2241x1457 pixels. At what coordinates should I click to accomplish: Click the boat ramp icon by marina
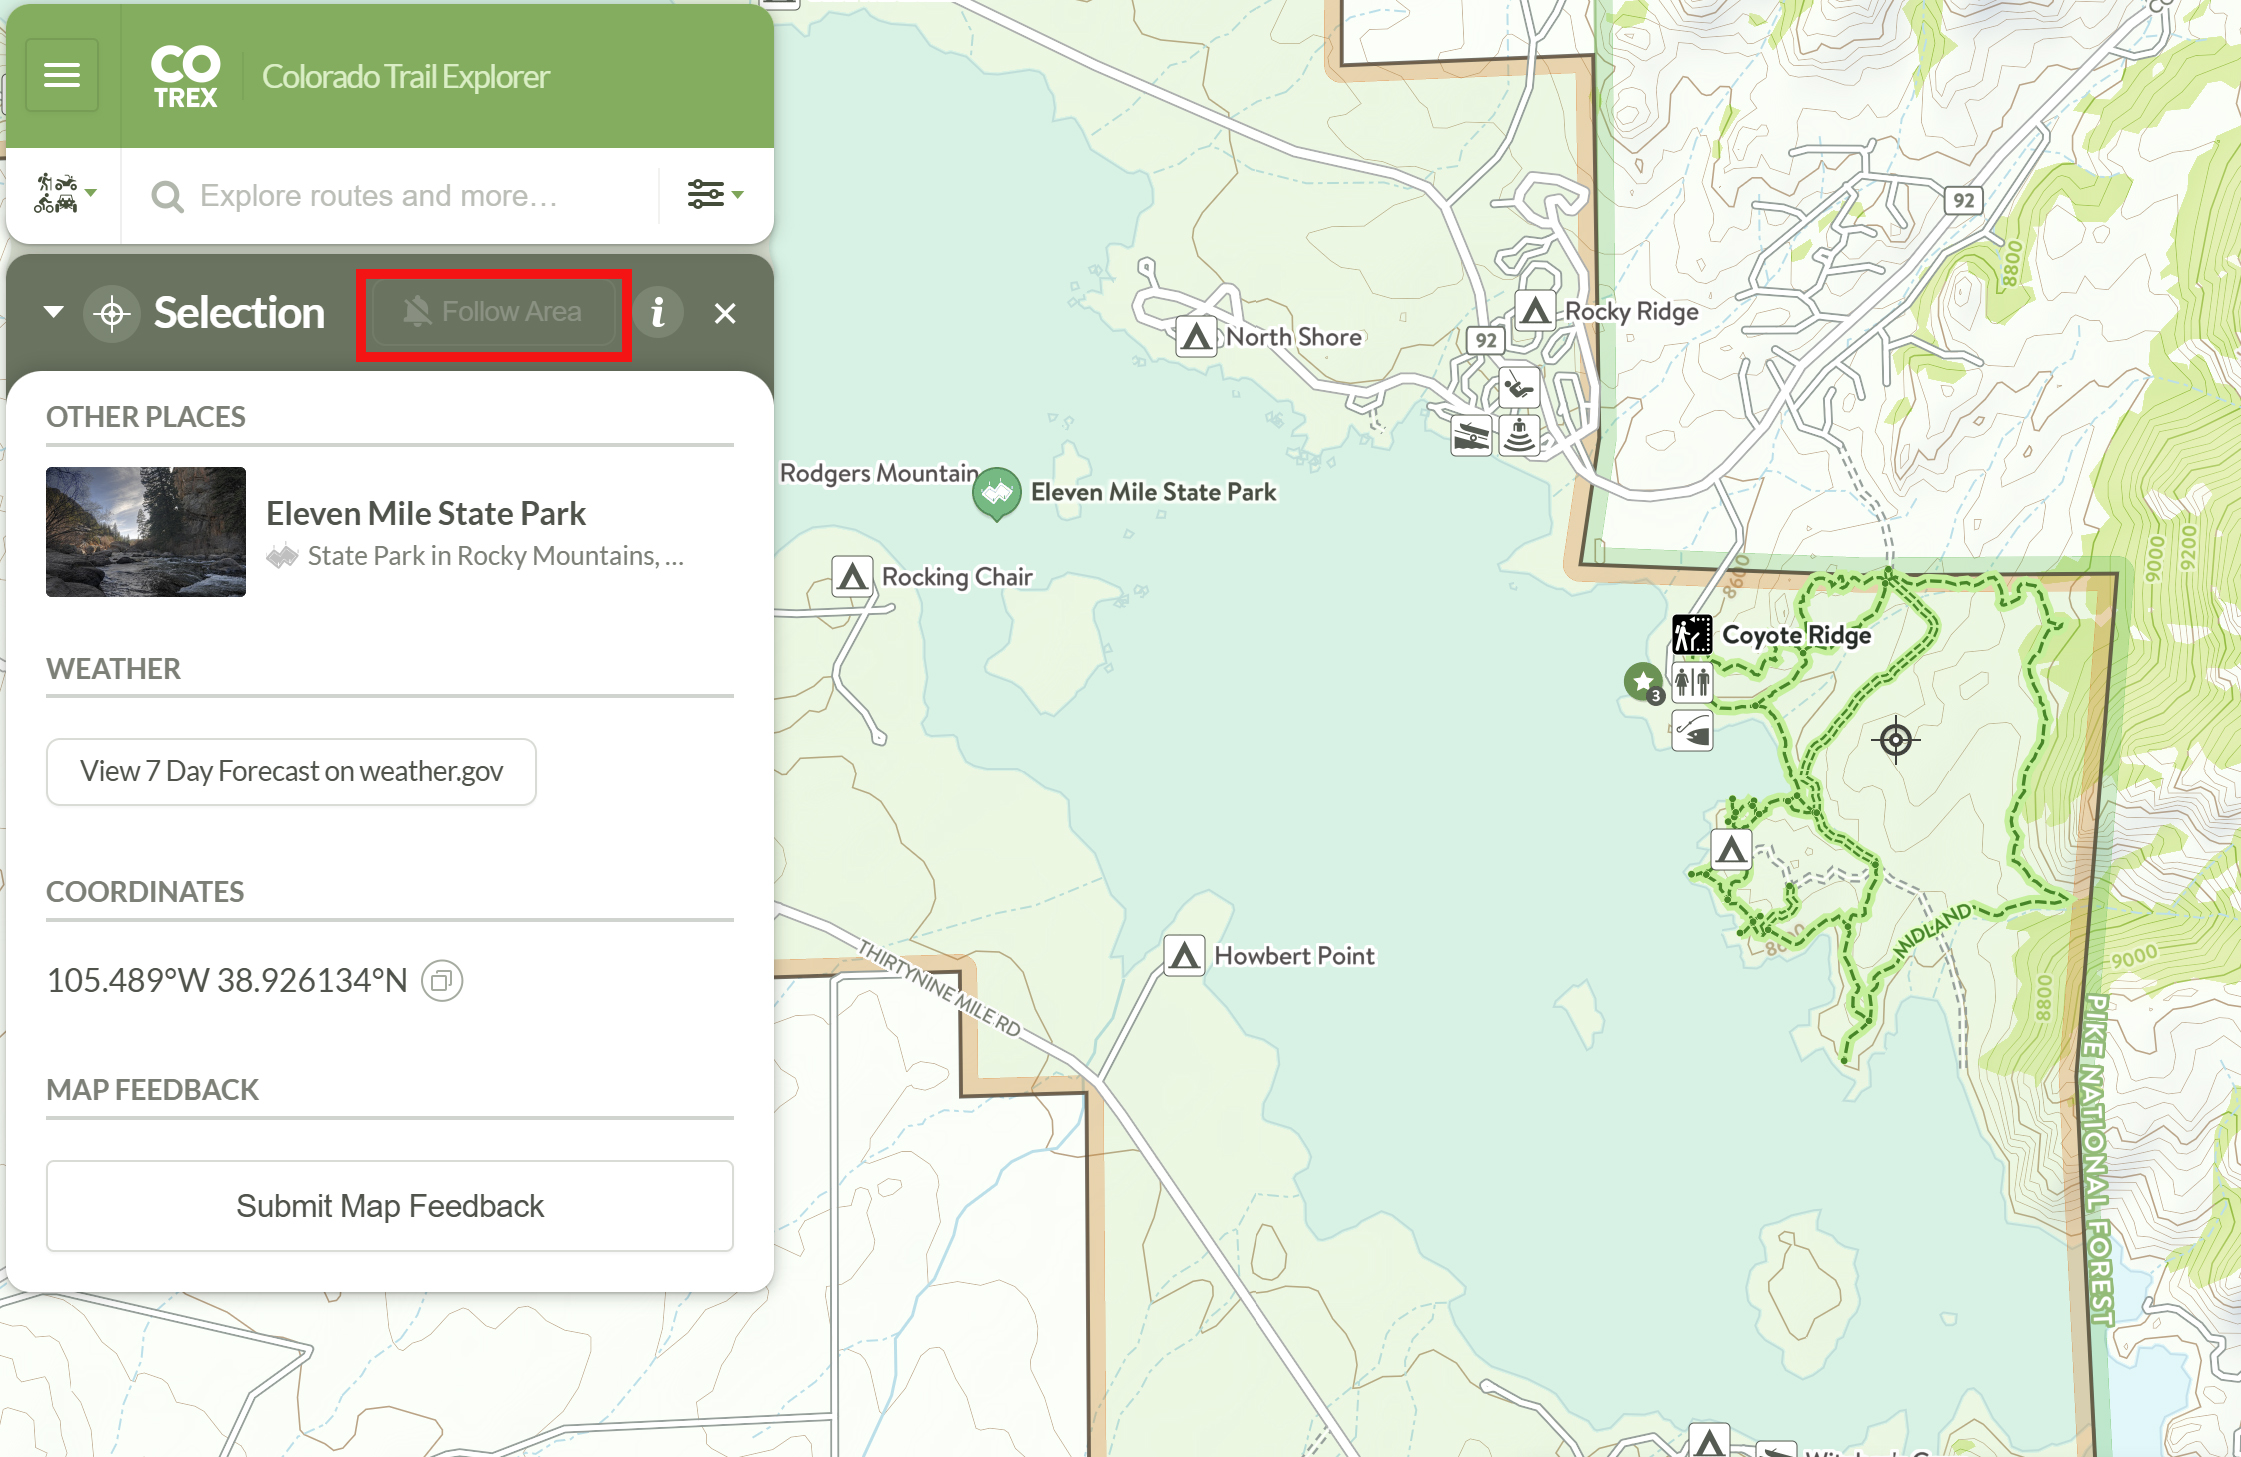1471,436
